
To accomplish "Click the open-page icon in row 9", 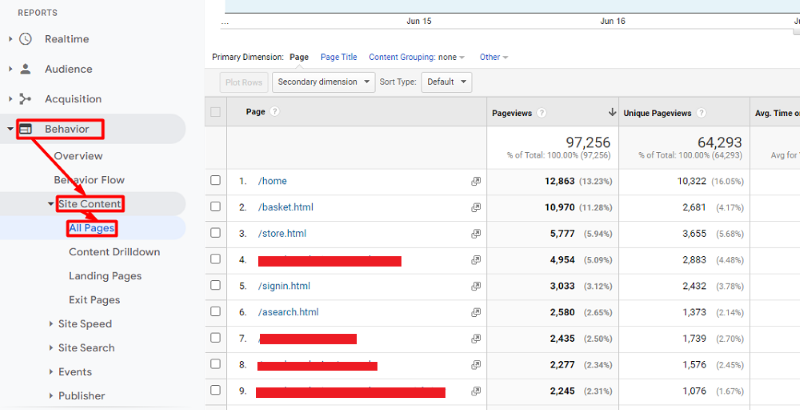I will click(476, 391).
